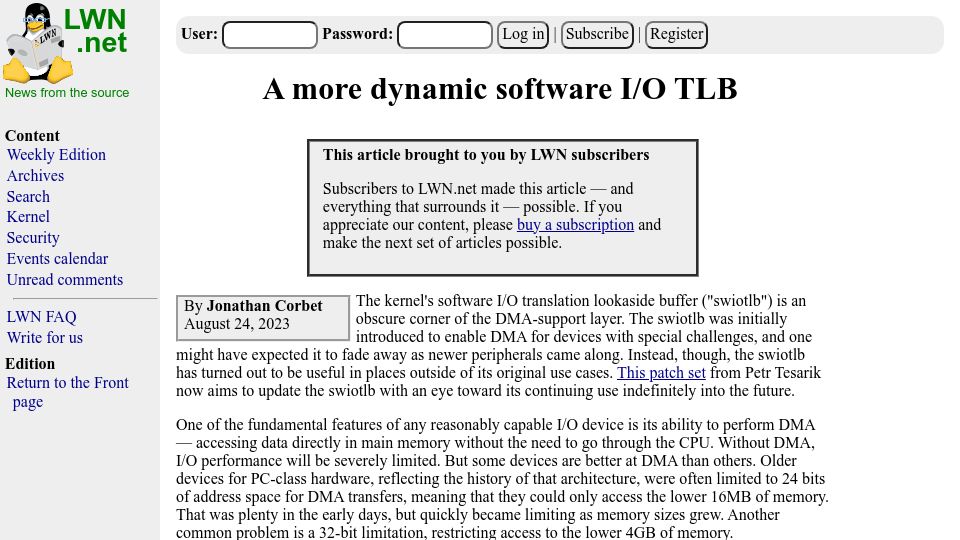Click the Register button
Viewport: 960px width, 540px height.
click(677, 34)
